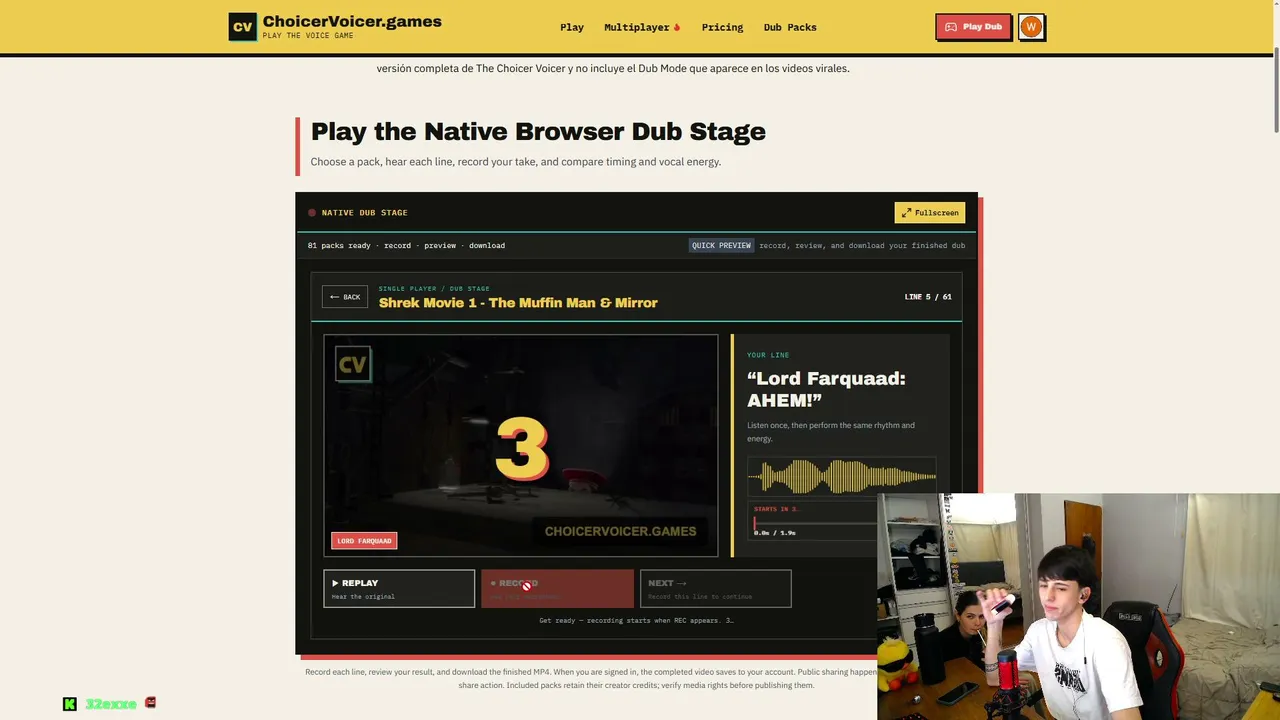Open the Multiplayer nav item
Image resolution: width=1280 pixels, height=720 pixels.
(x=642, y=27)
